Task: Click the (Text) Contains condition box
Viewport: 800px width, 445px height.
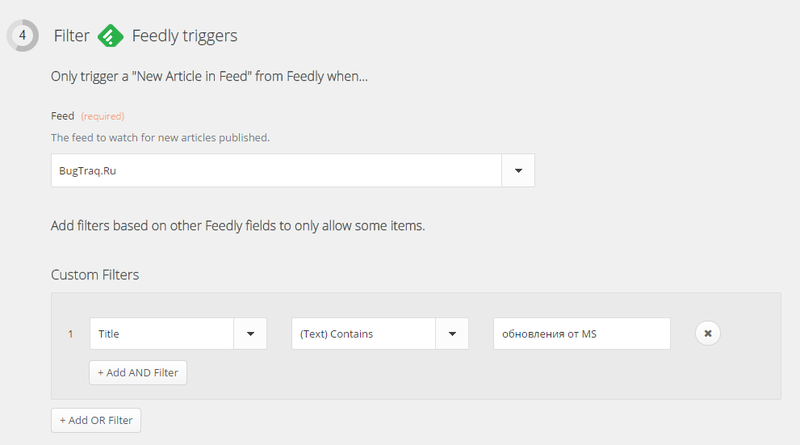Action: click(x=364, y=334)
